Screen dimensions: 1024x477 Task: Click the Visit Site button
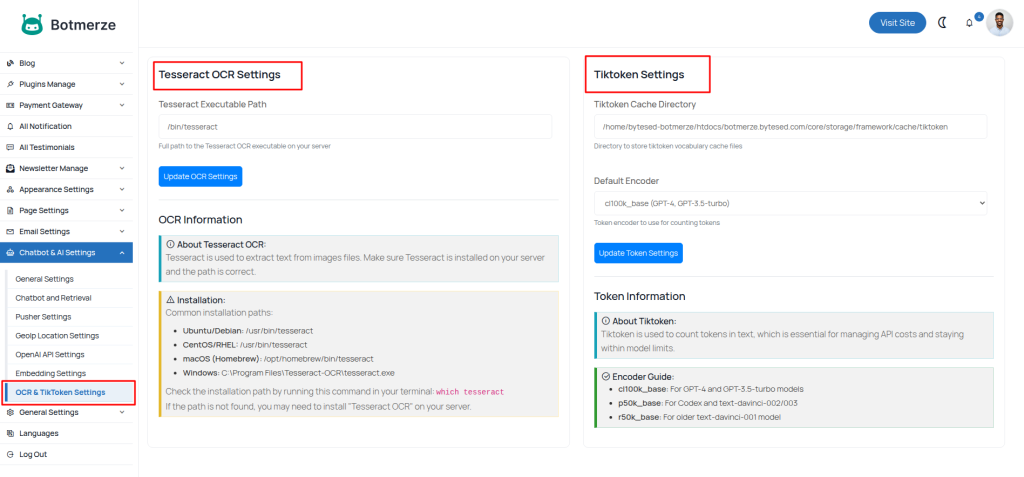897,23
